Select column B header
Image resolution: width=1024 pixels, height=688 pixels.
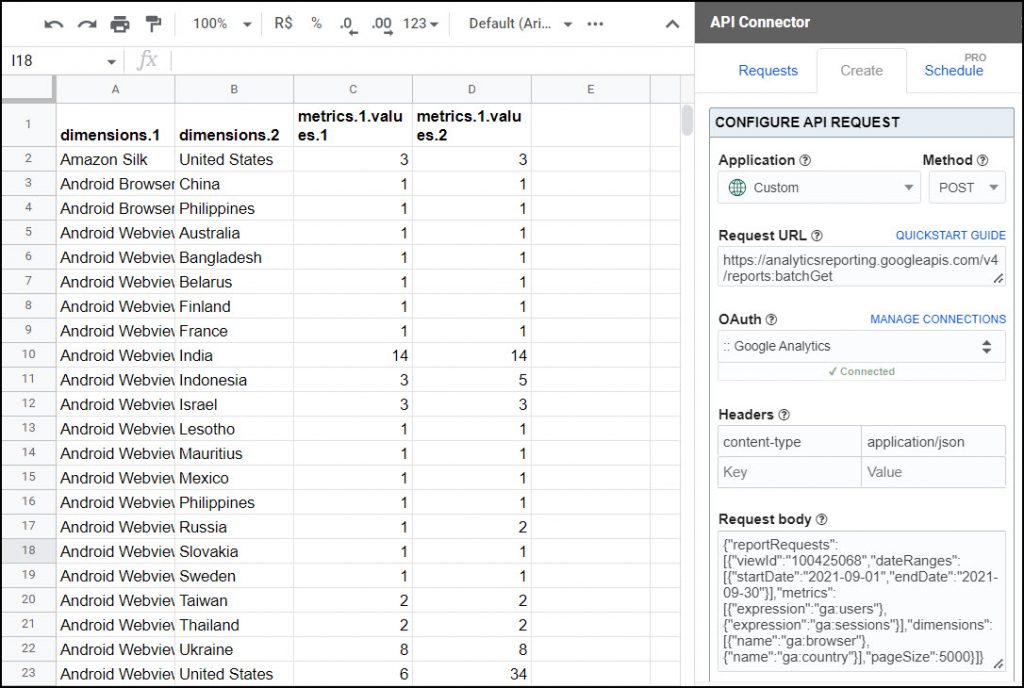click(234, 89)
